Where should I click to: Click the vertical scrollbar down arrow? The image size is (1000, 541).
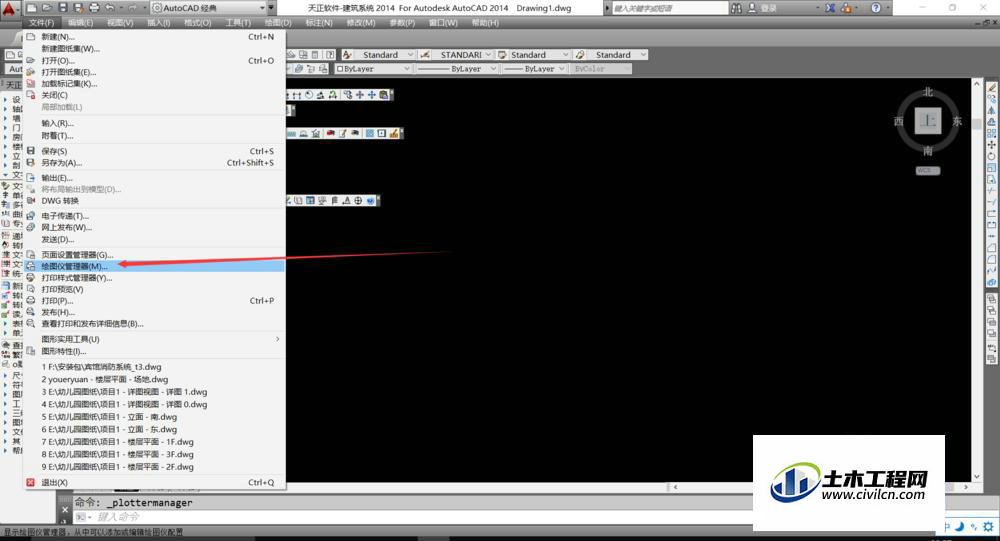click(x=976, y=477)
